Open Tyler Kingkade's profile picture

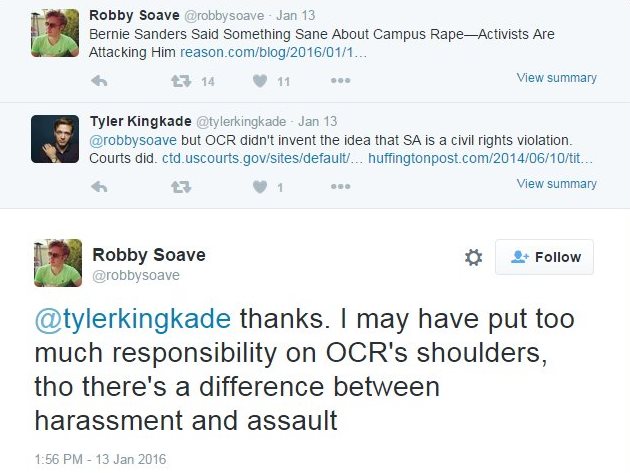click(55, 140)
